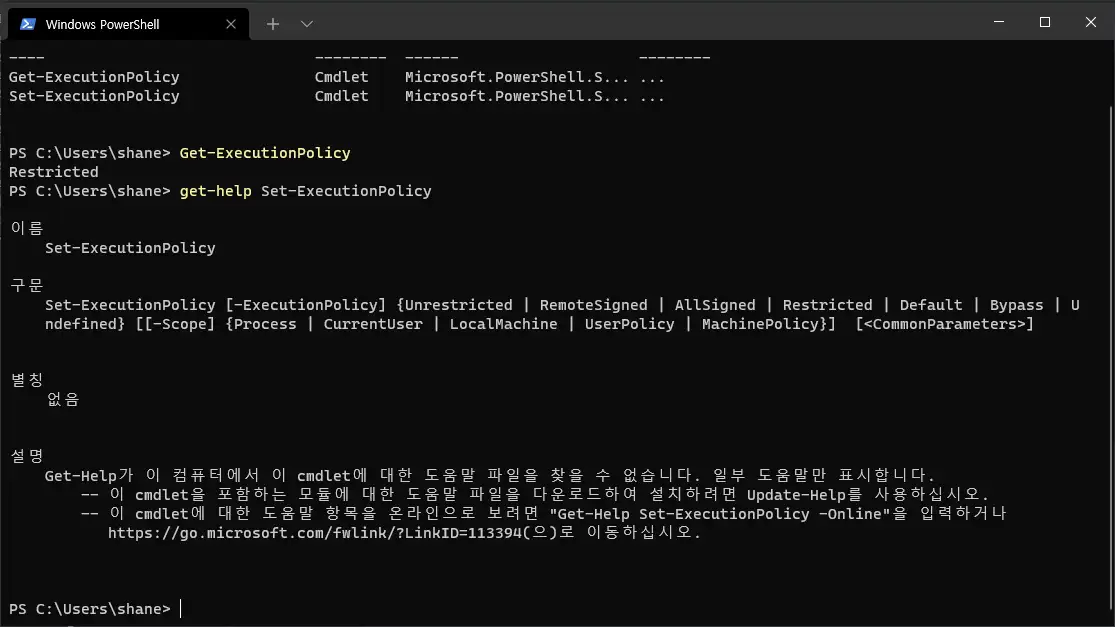Open a new tab with plus button

(273, 24)
